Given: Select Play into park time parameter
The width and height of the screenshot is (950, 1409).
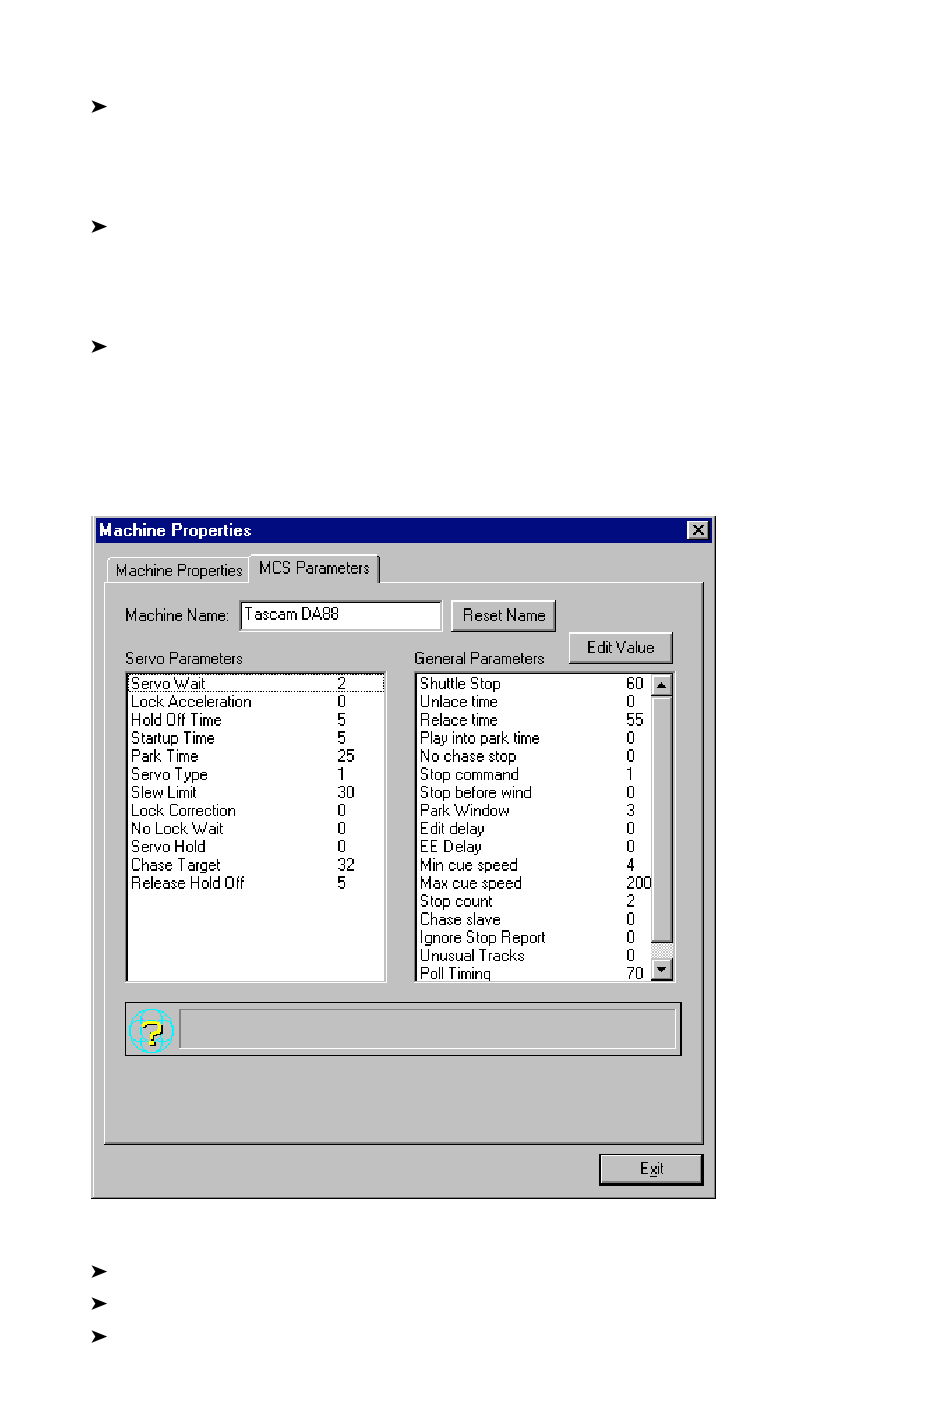Looking at the screenshot, I should coord(534,738).
